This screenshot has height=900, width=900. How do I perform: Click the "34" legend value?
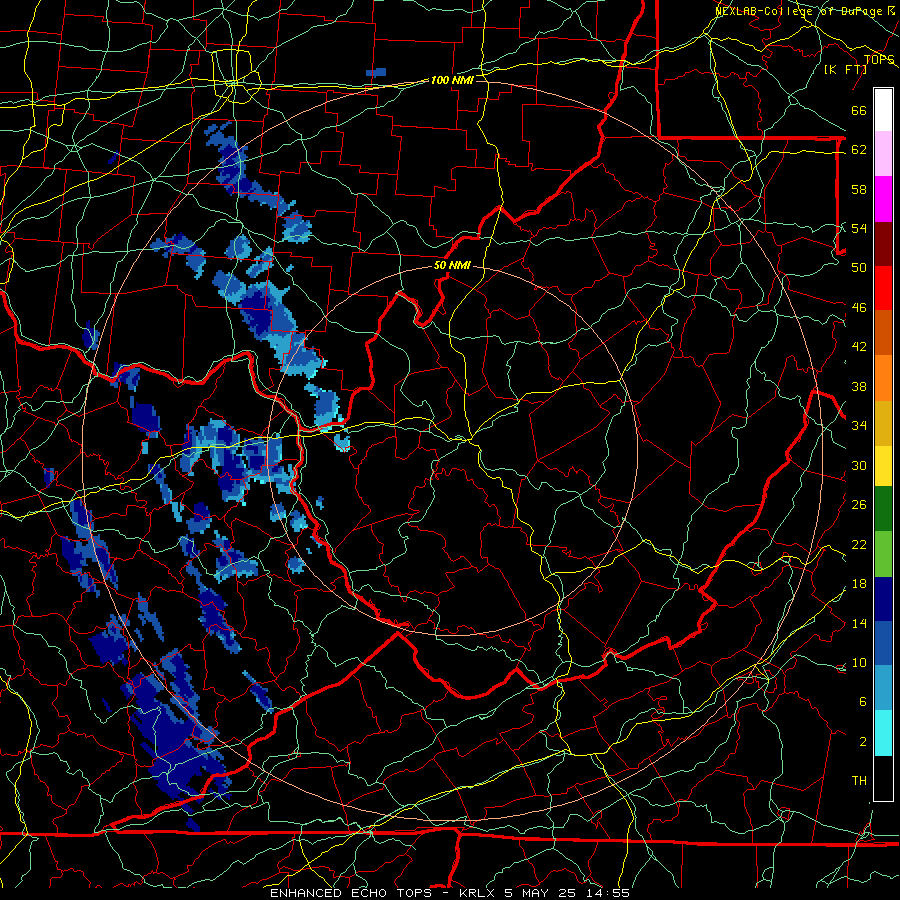tap(859, 425)
